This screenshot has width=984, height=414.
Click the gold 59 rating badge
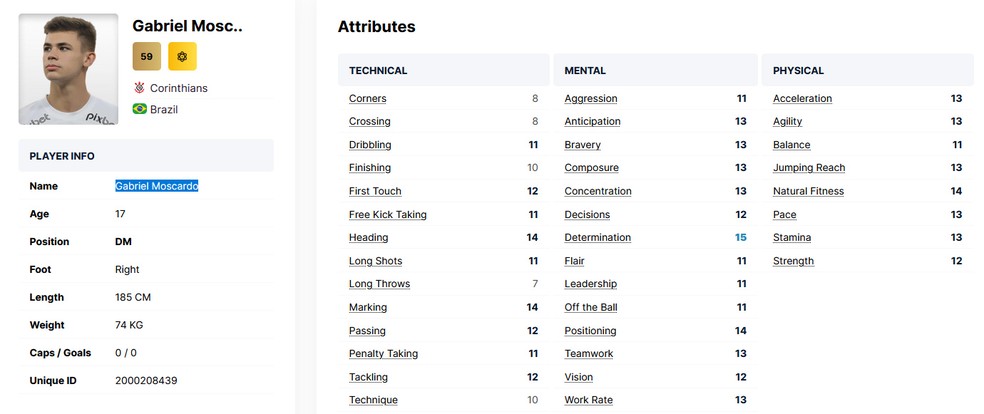(146, 57)
